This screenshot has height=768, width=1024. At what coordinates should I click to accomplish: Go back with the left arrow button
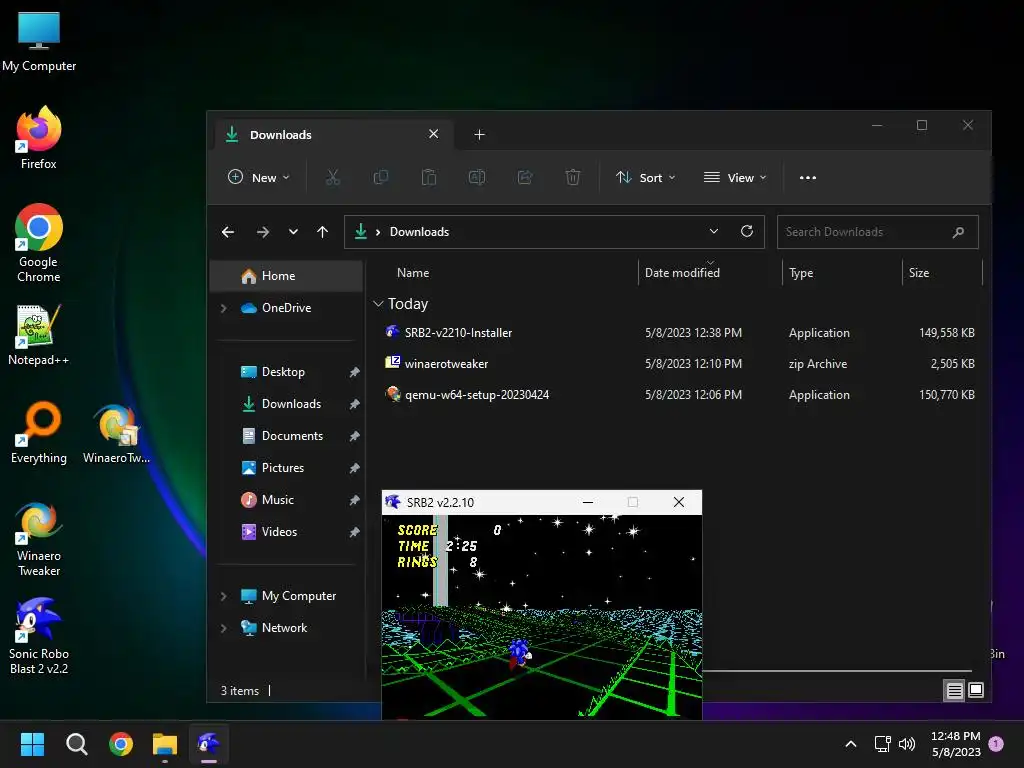pyautogui.click(x=228, y=232)
